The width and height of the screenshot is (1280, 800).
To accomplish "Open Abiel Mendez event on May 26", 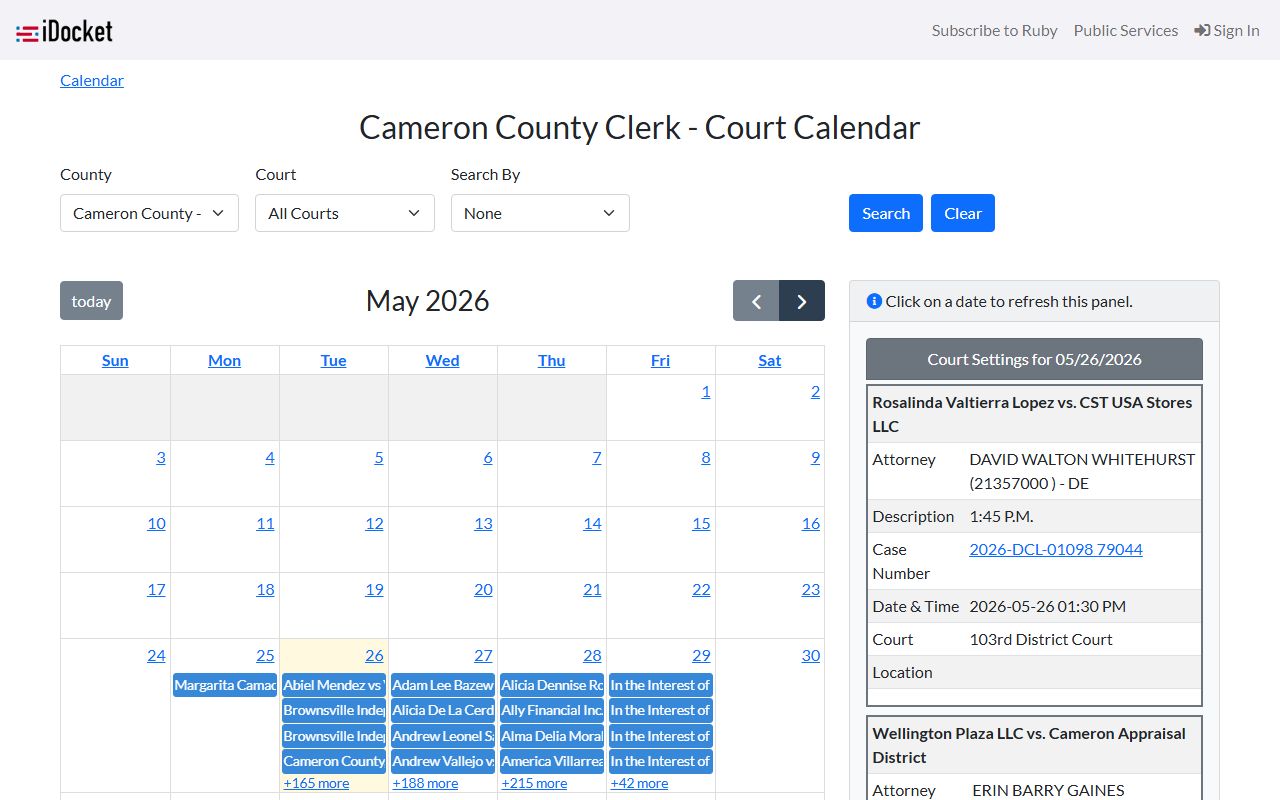I will click(334, 685).
